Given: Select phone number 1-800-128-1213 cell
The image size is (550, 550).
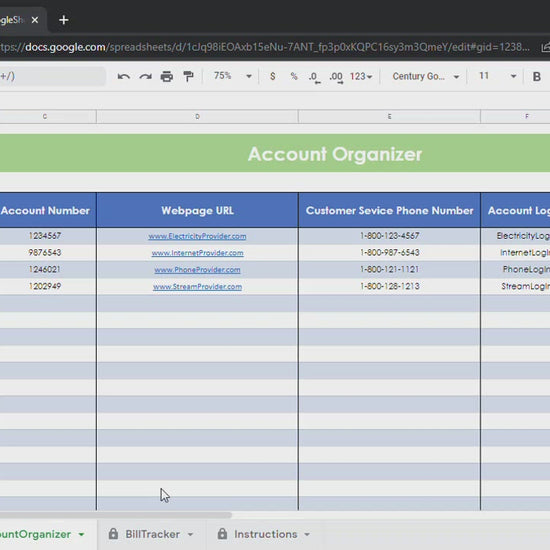Looking at the screenshot, I should click(389, 286).
